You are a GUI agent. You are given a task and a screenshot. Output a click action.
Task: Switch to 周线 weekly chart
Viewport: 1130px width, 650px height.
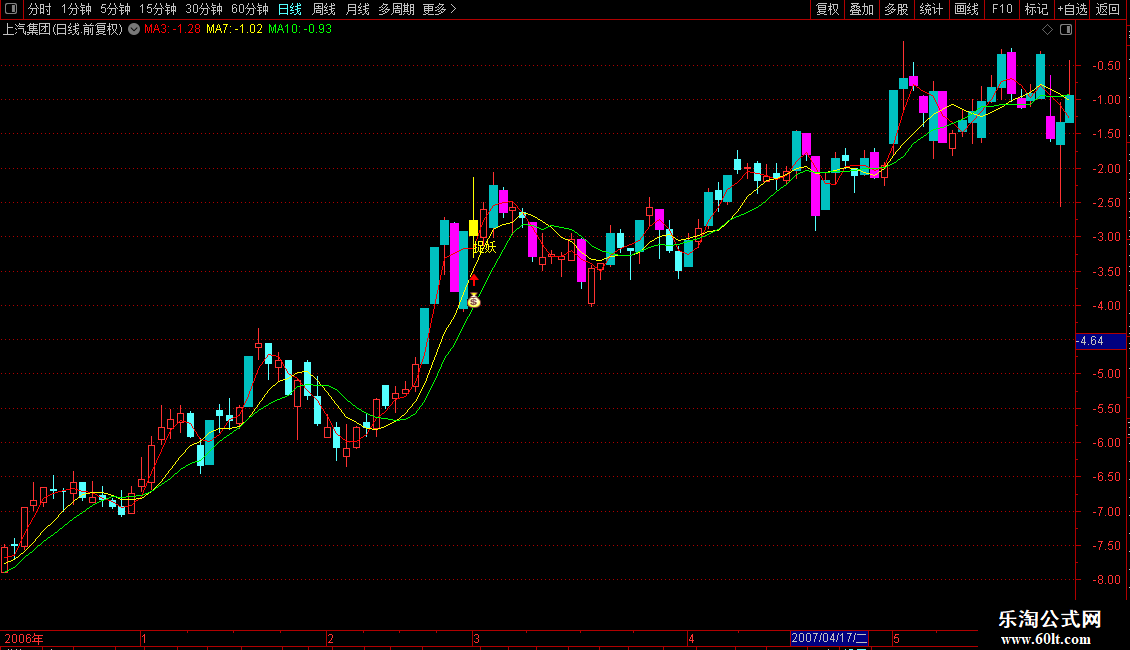point(324,9)
